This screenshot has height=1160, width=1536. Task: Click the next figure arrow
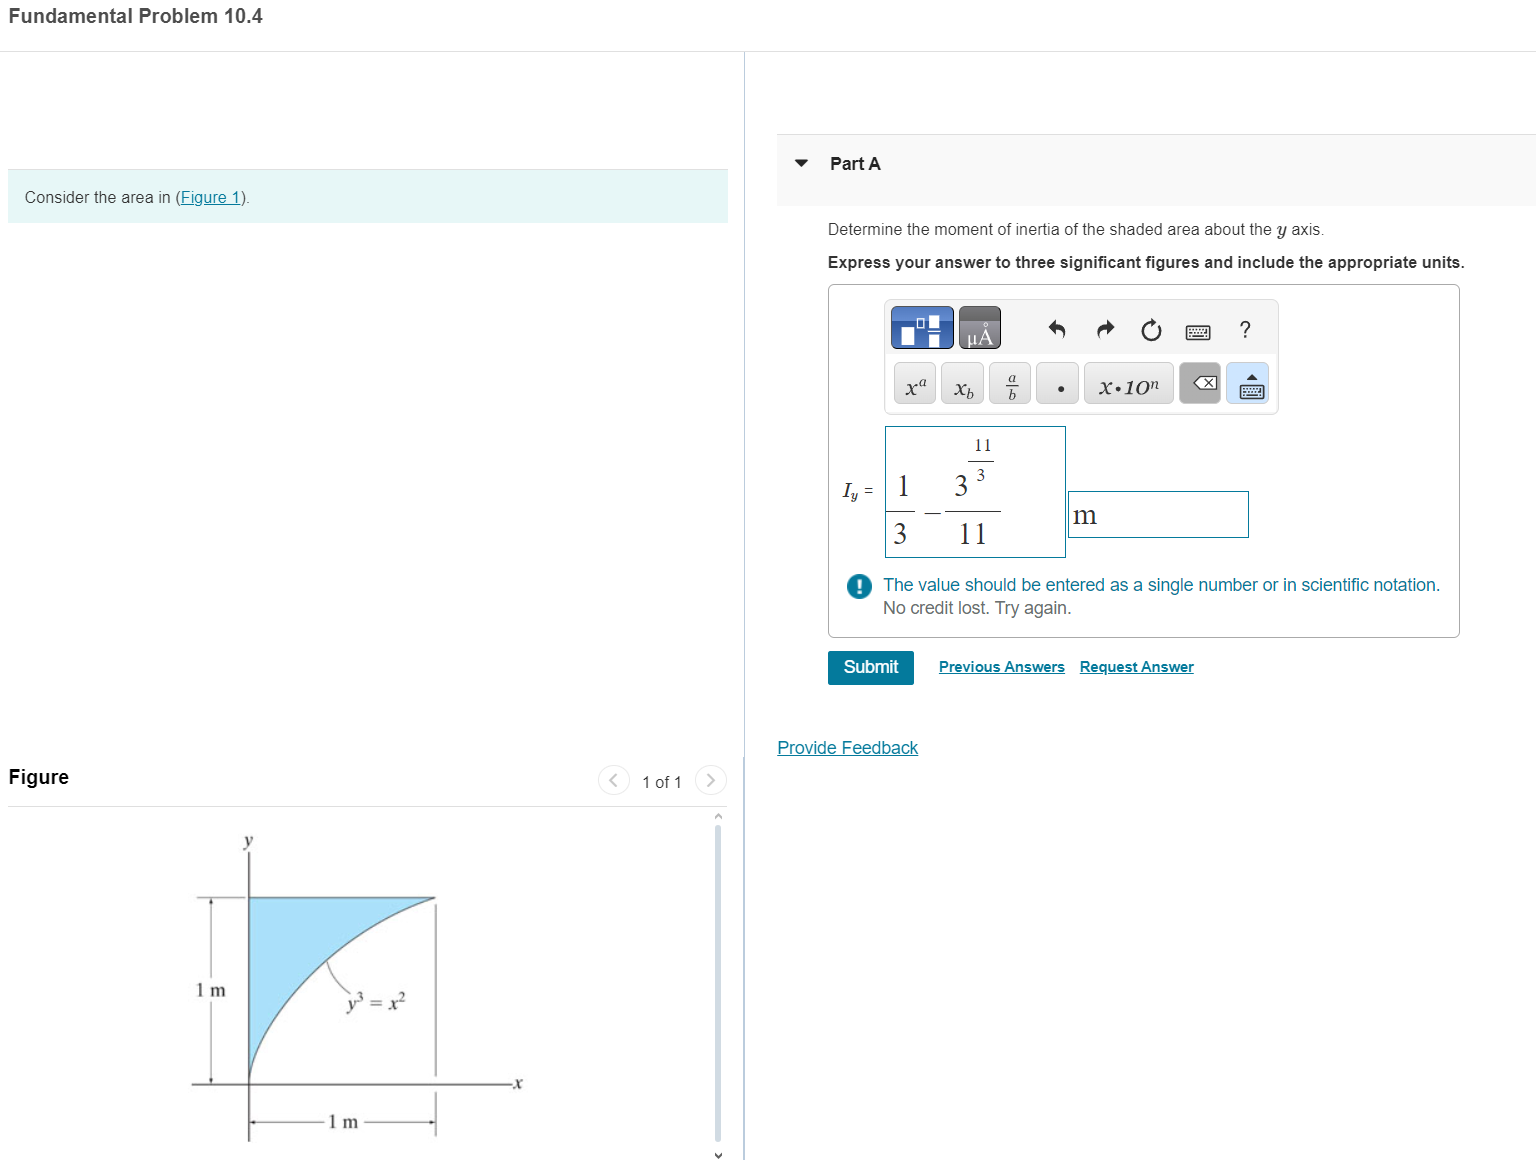(710, 780)
